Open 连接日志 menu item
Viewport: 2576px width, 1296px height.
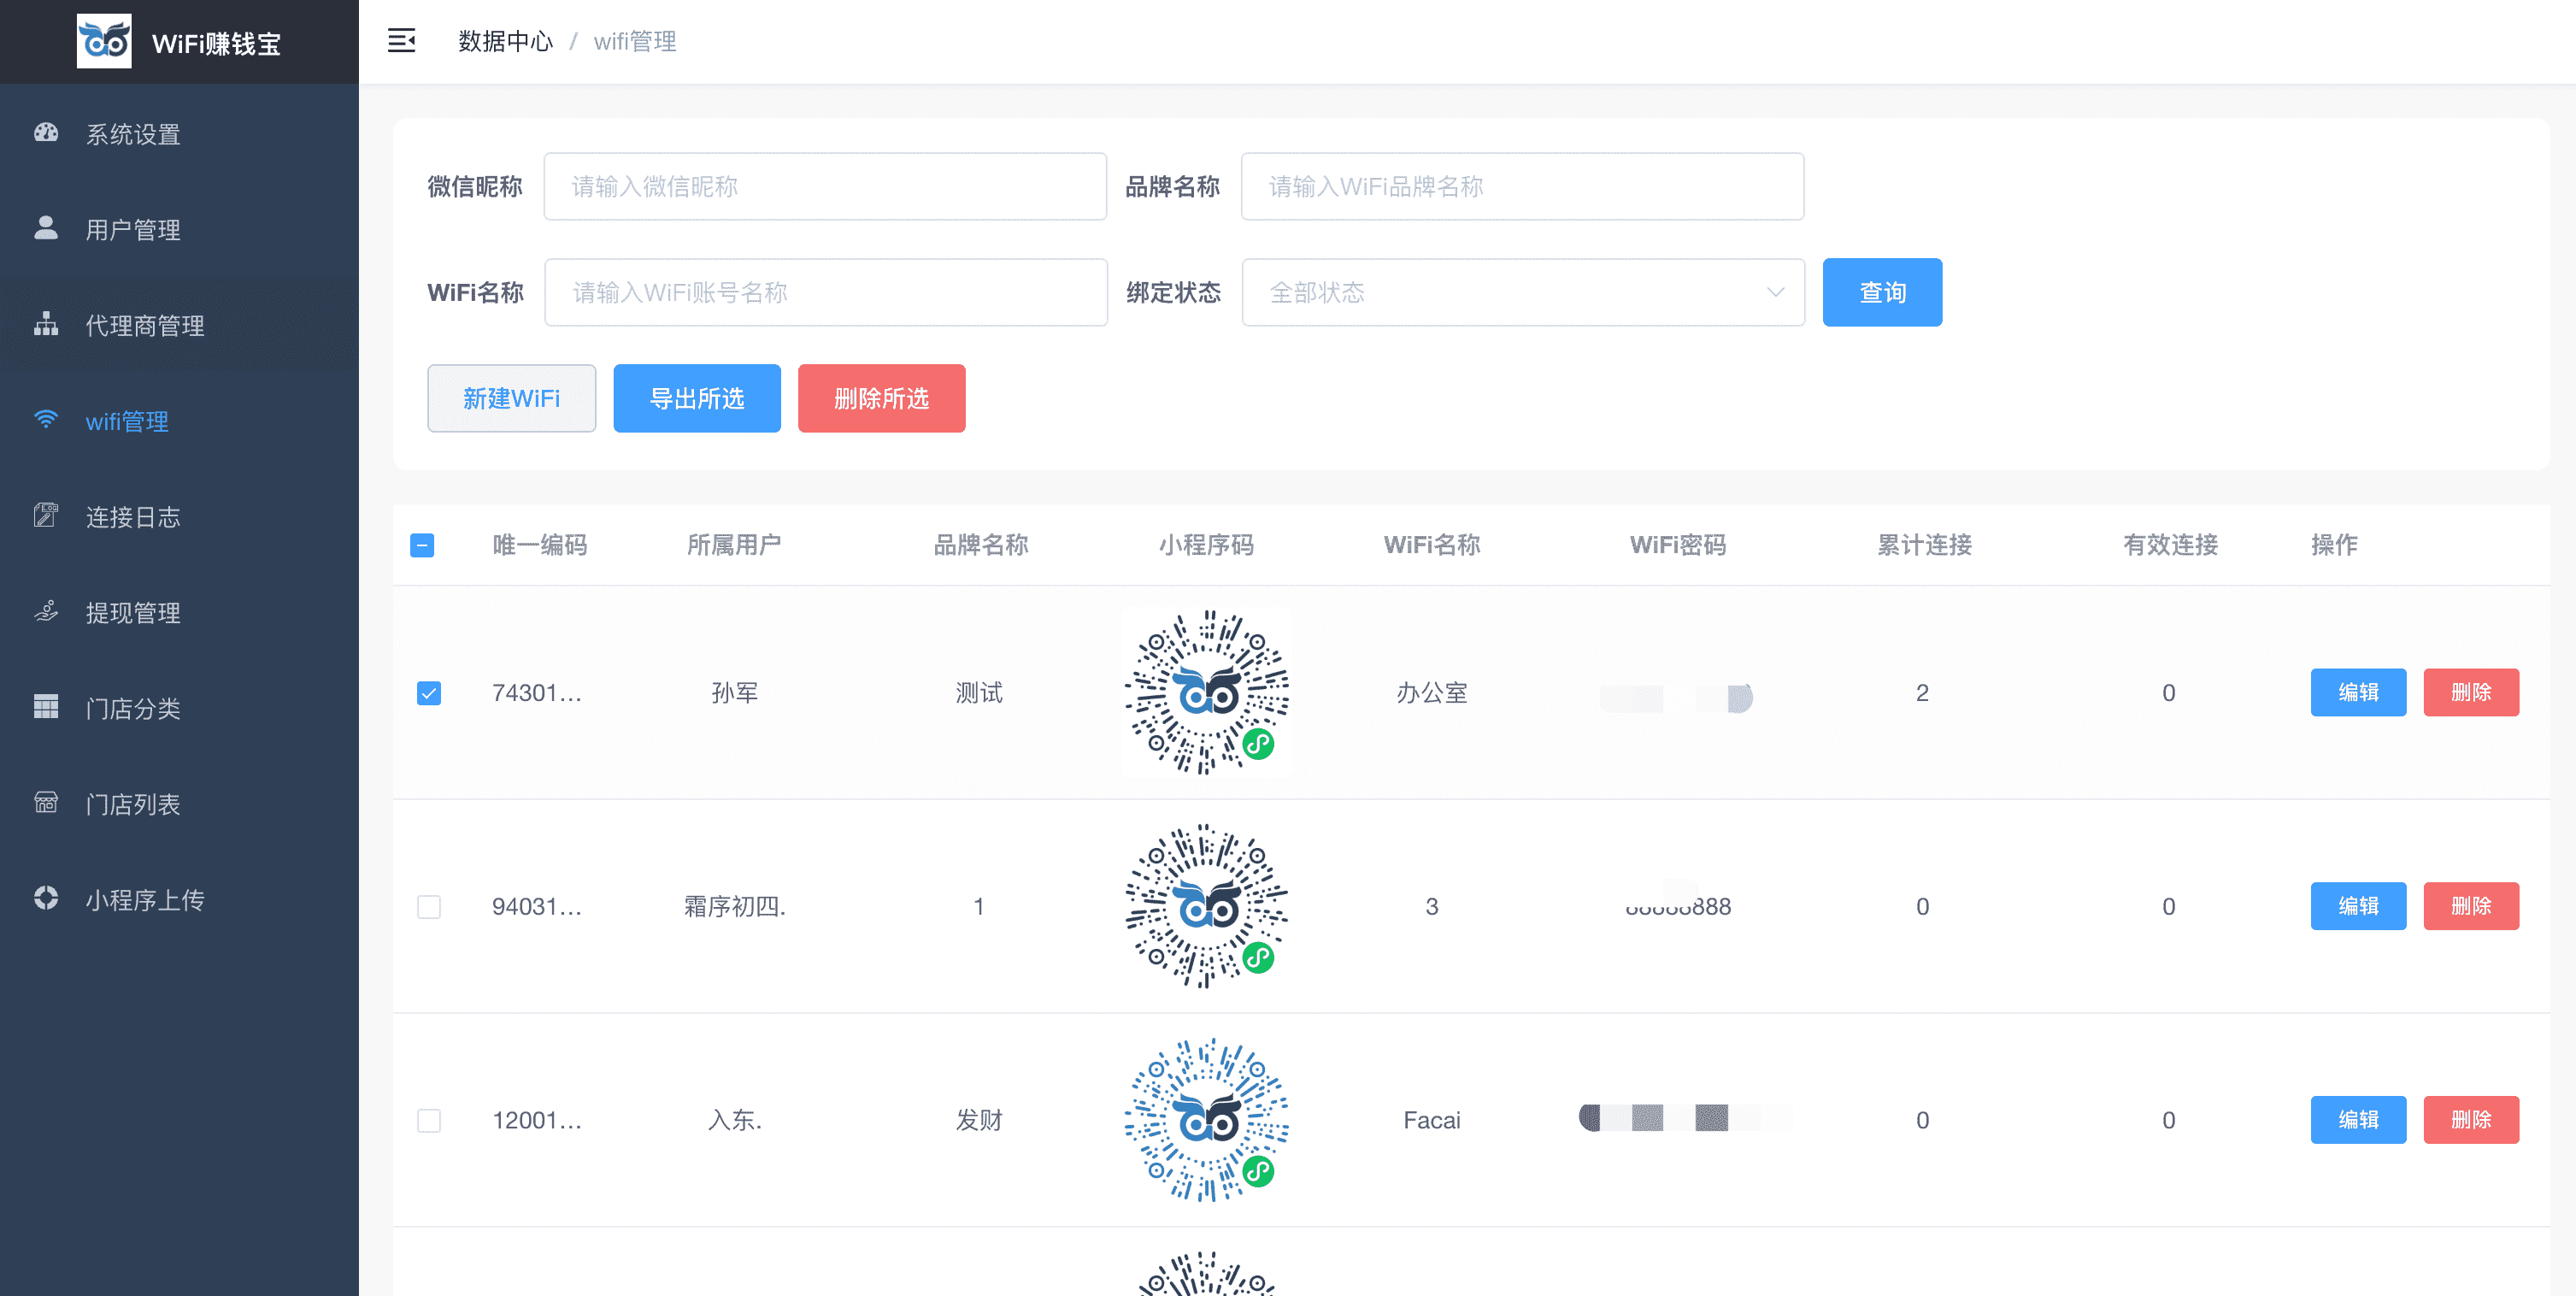(180, 517)
